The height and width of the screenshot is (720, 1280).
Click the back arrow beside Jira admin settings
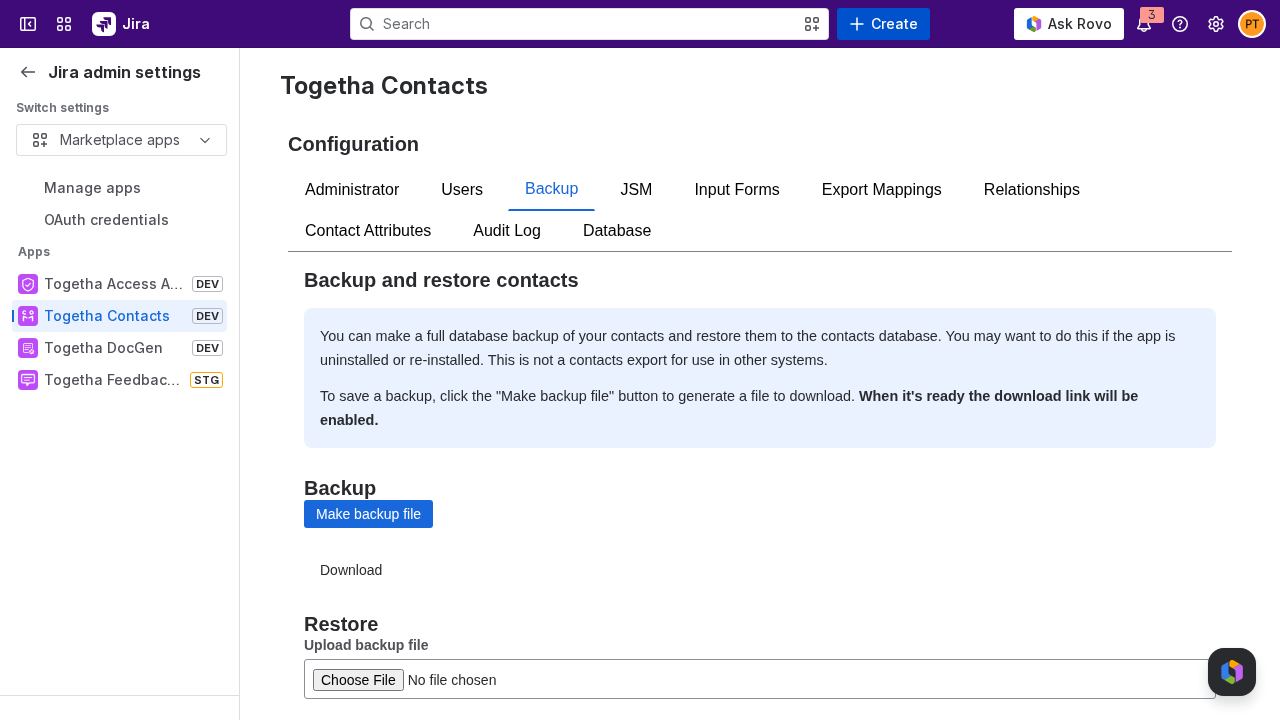pos(28,72)
